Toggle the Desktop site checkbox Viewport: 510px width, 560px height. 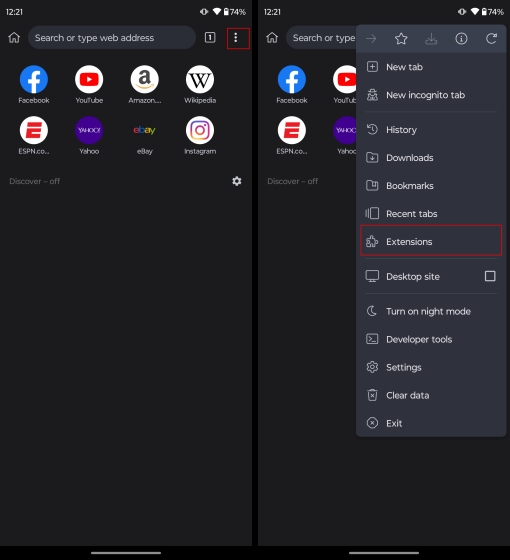(x=490, y=276)
